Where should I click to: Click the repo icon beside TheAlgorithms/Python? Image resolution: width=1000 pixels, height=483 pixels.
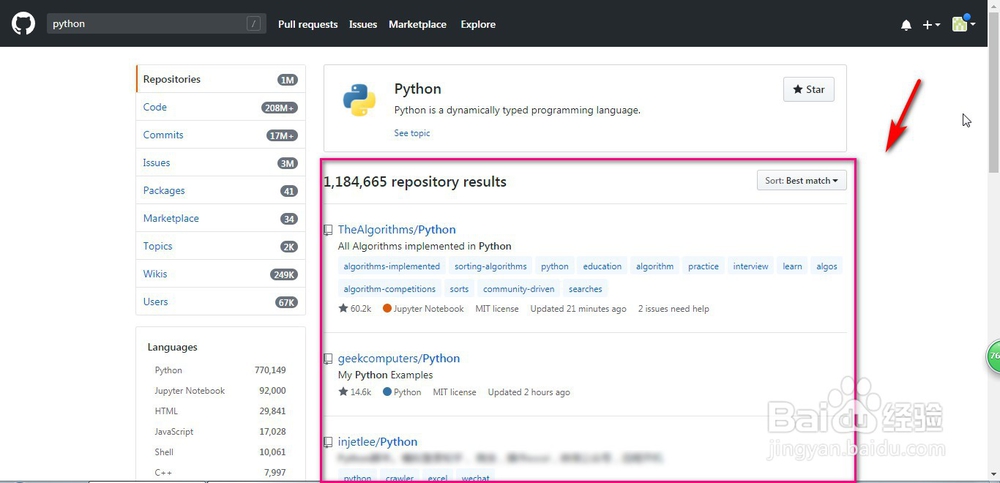(x=328, y=230)
